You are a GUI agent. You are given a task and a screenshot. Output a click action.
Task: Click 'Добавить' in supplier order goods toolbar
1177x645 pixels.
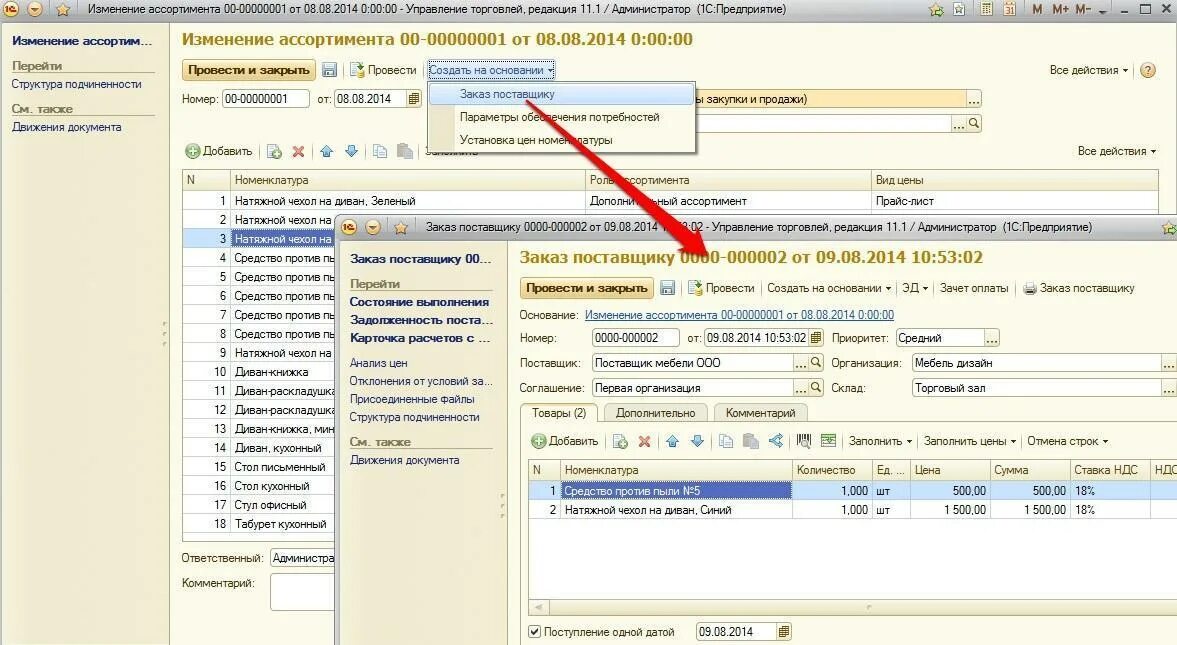click(x=564, y=442)
